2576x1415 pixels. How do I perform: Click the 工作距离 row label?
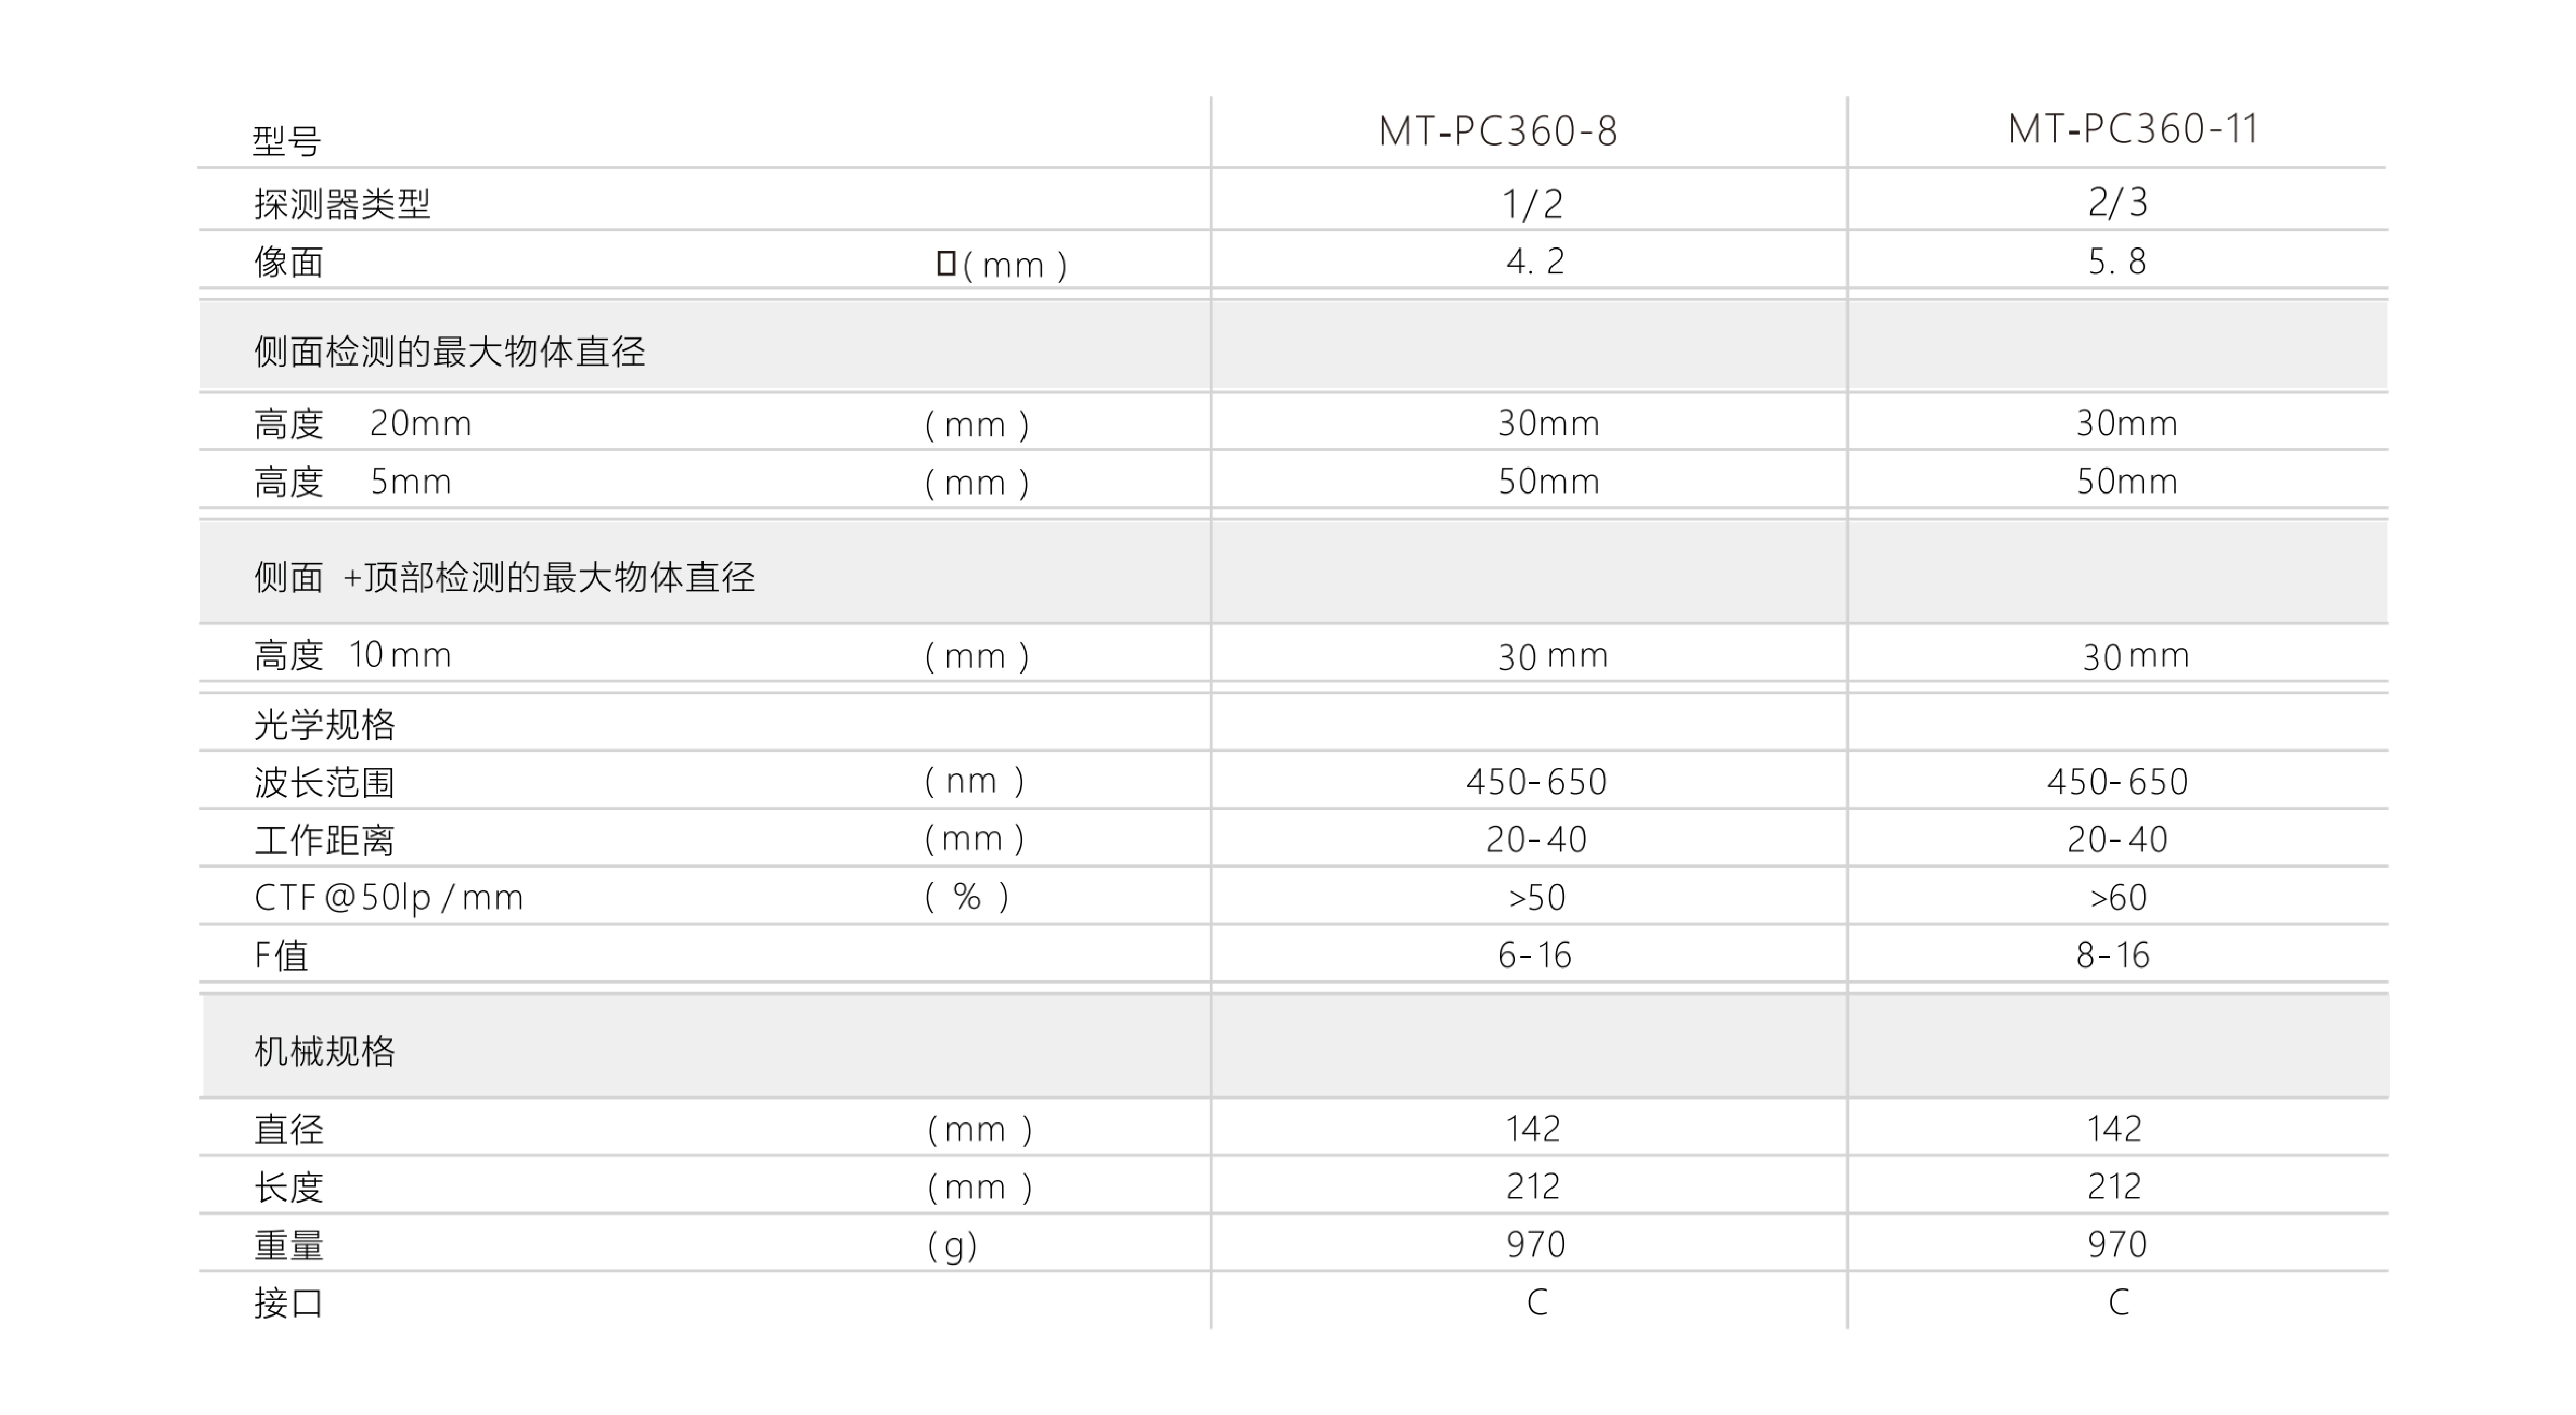click(x=324, y=840)
